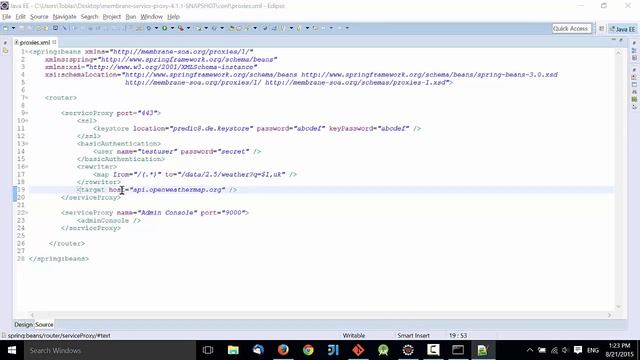Click the green Run toolbar icon

point(164,28)
